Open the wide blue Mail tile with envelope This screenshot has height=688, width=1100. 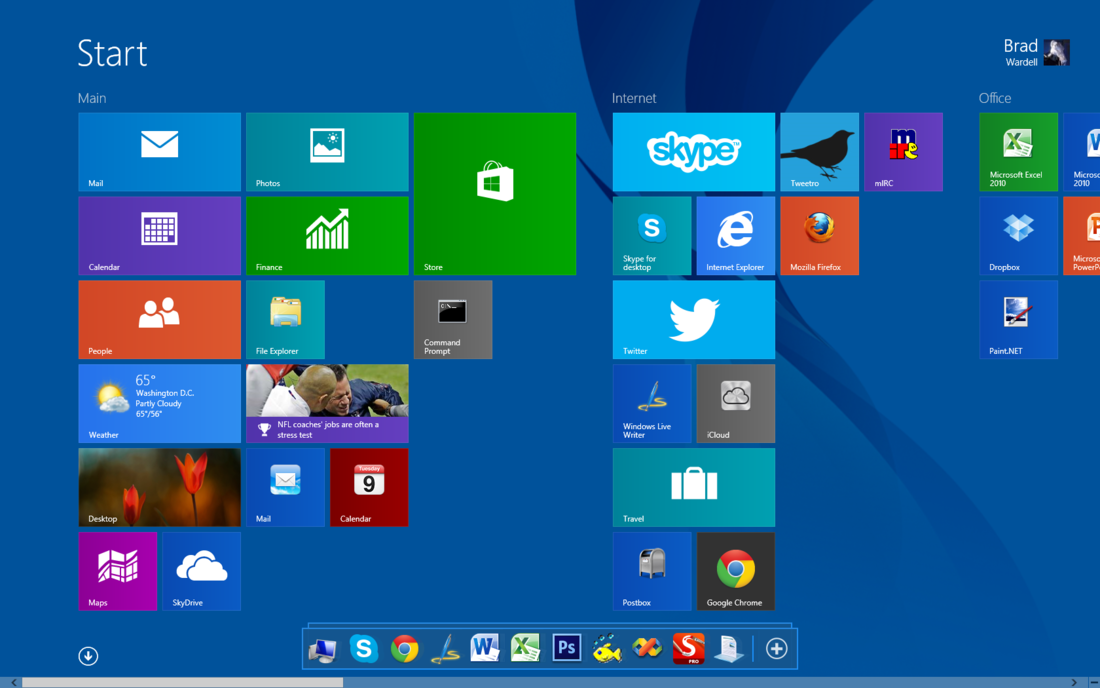159,151
